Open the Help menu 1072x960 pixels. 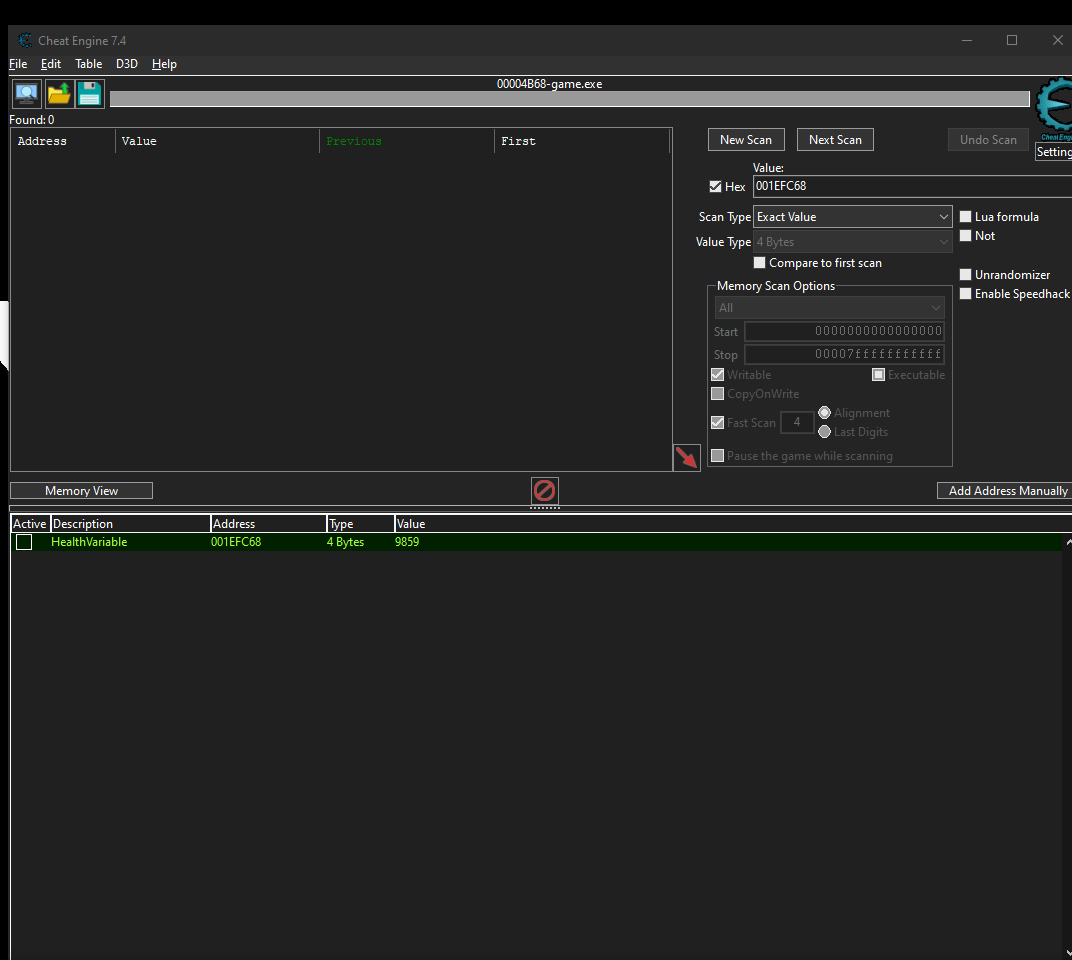coord(164,64)
